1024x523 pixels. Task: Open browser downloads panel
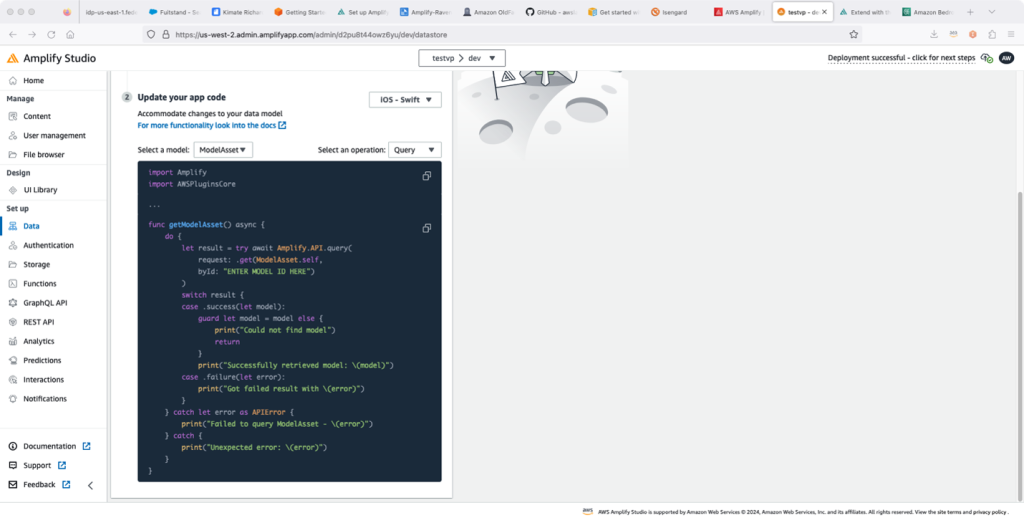pos(934,35)
